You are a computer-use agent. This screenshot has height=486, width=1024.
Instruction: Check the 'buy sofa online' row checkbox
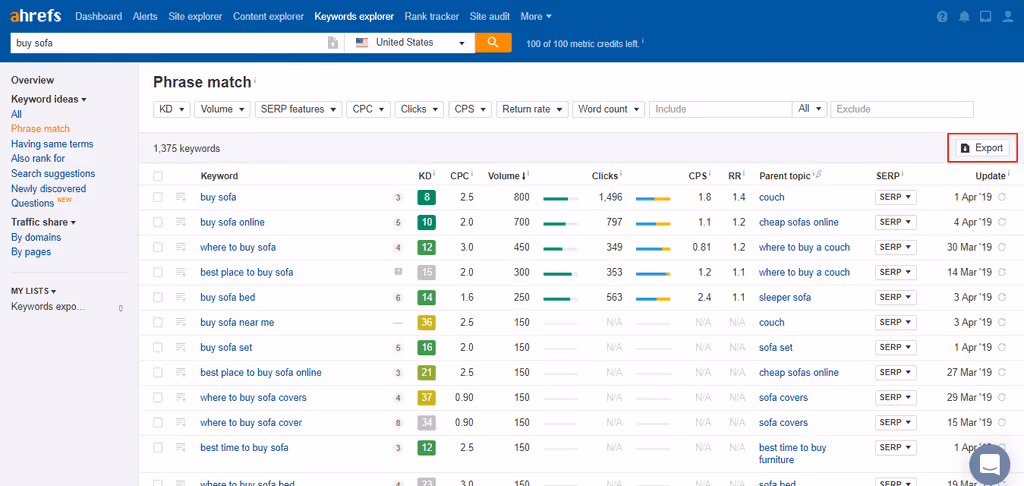[x=157, y=222]
